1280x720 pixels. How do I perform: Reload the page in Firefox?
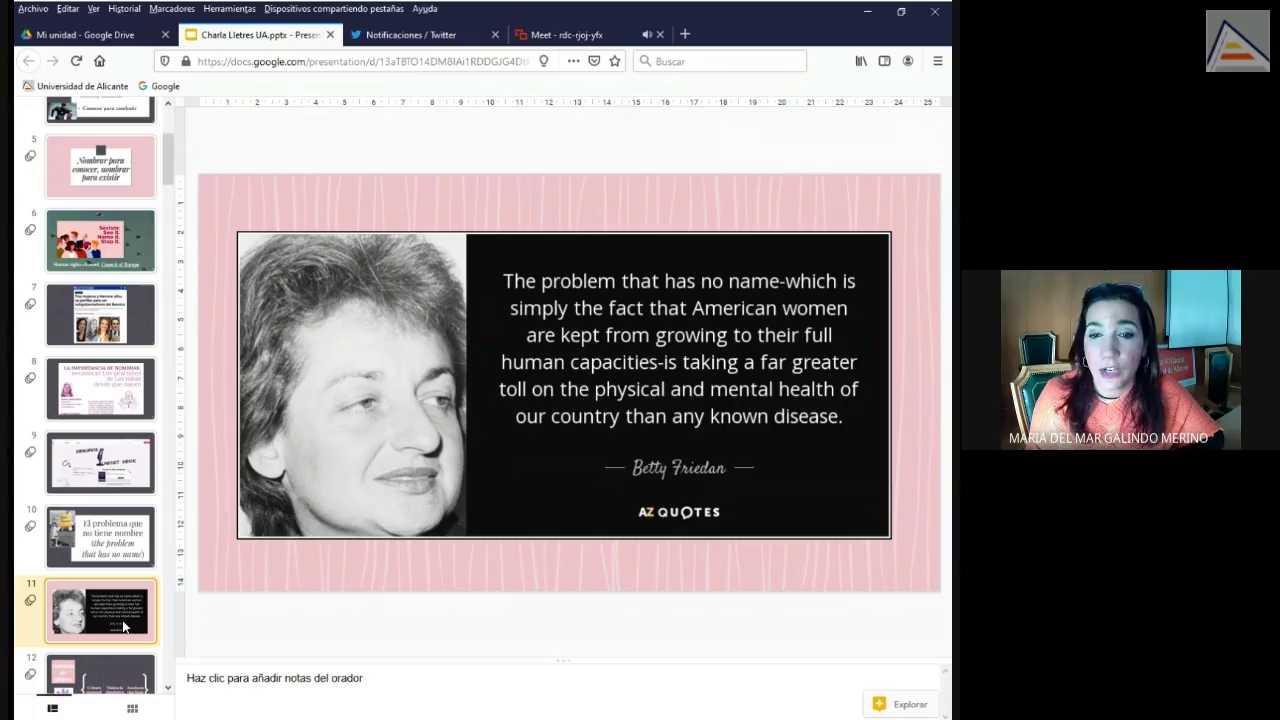76,61
